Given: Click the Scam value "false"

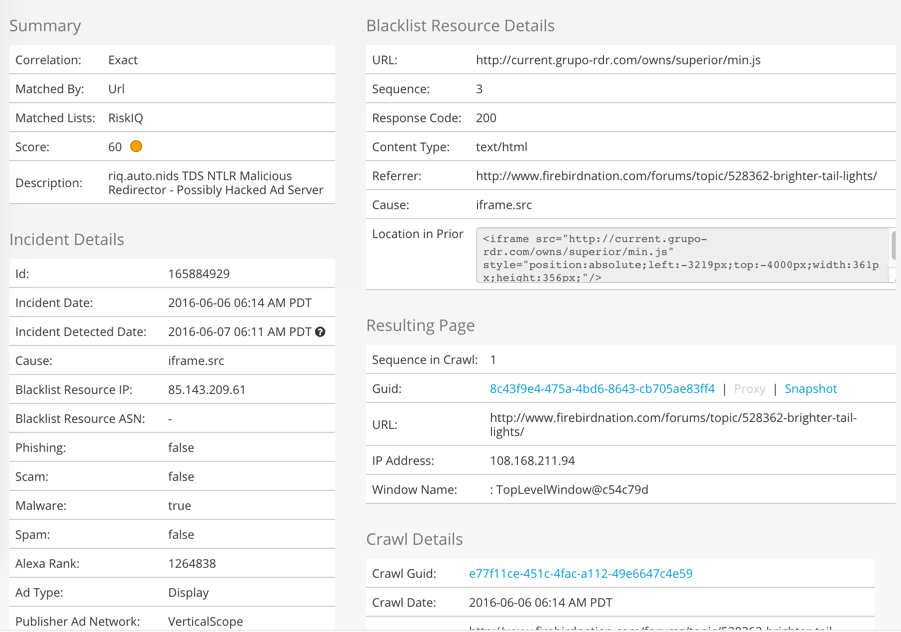Looking at the screenshot, I should [181, 476].
